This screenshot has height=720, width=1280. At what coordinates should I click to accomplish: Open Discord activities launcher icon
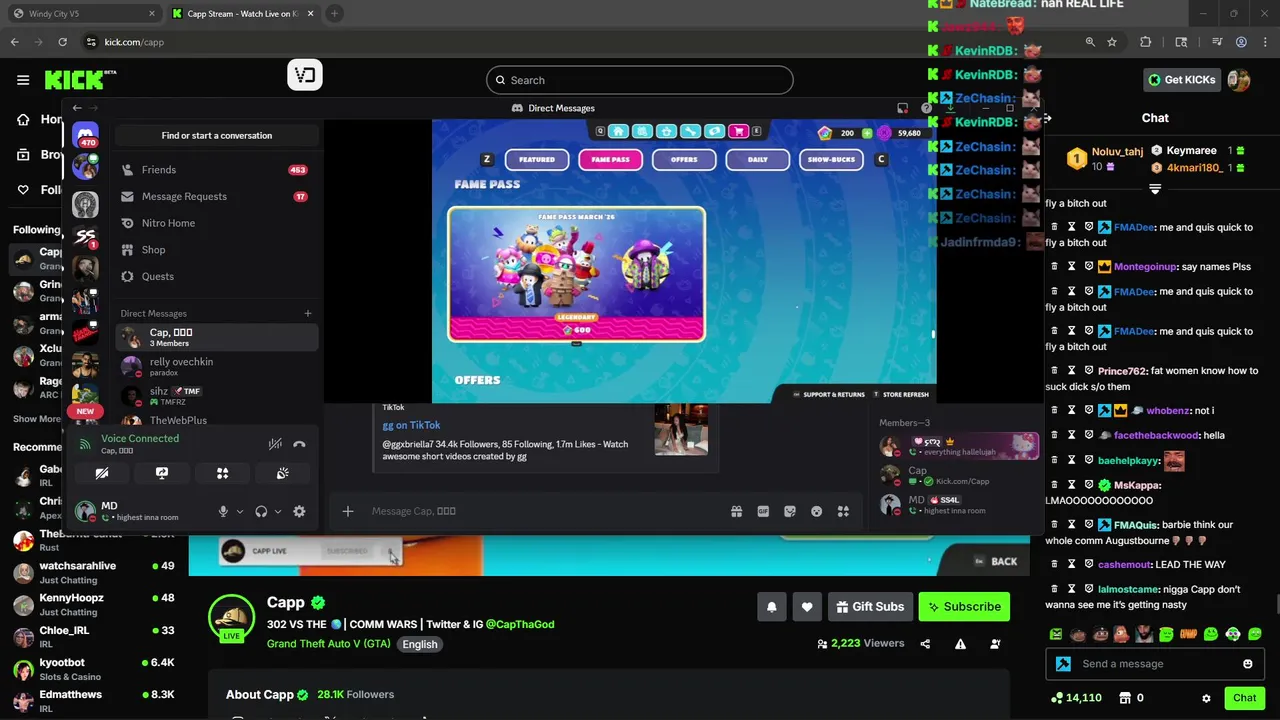point(222,473)
